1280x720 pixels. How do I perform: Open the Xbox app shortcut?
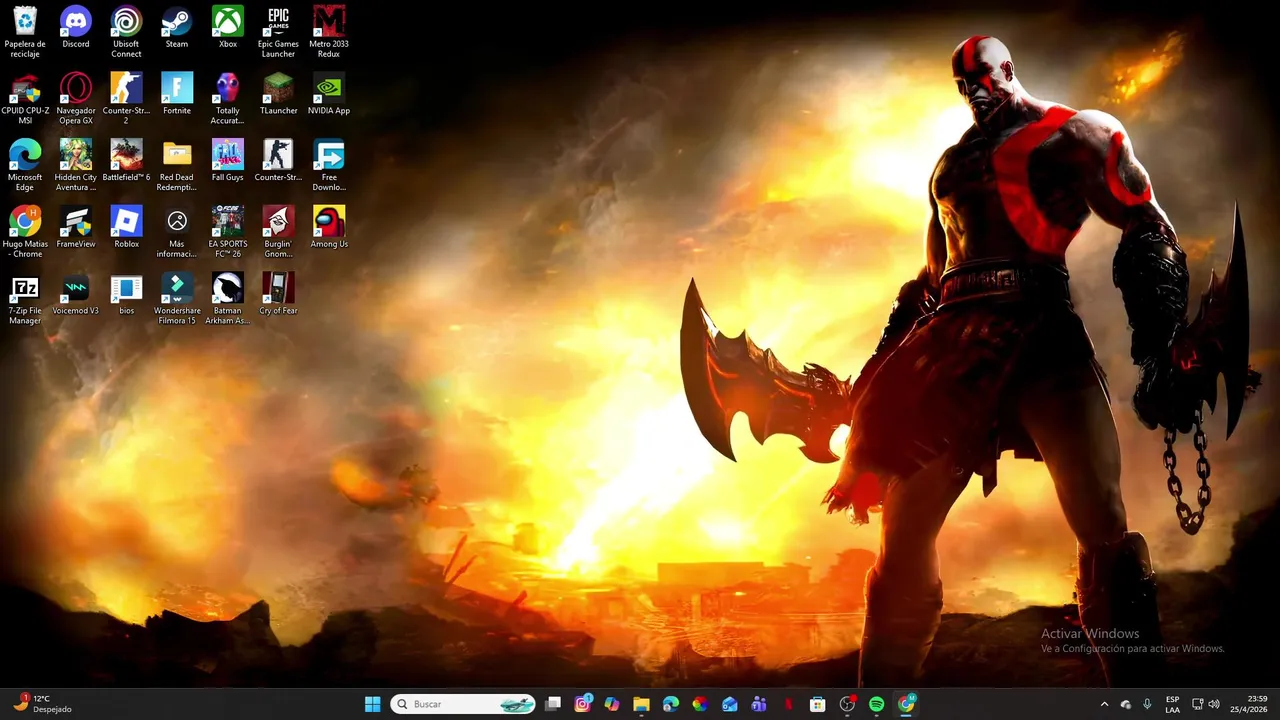point(228,27)
